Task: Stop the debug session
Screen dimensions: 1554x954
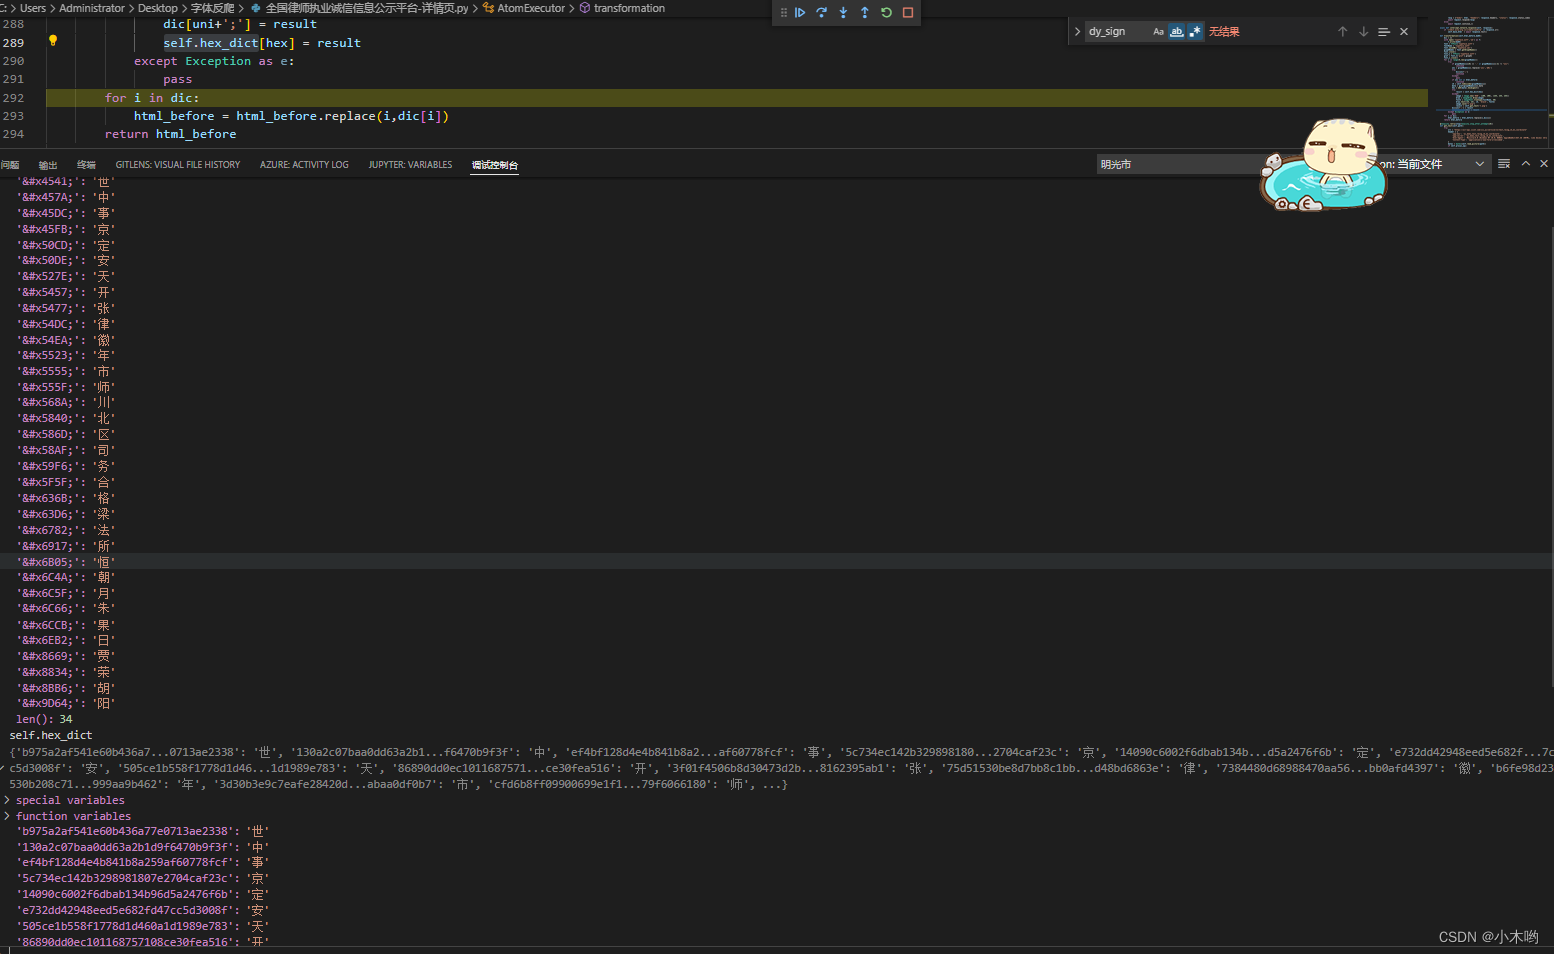Action: click(x=908, y=13)
